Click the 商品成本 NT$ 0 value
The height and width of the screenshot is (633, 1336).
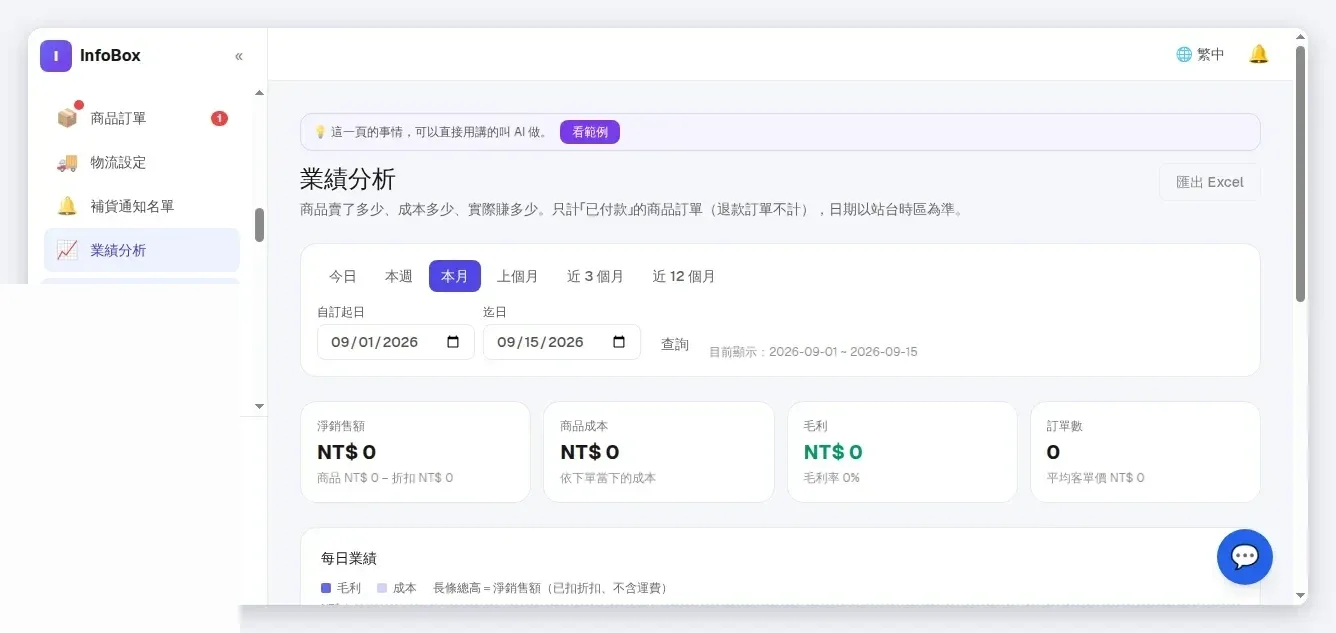pos(590,452)
